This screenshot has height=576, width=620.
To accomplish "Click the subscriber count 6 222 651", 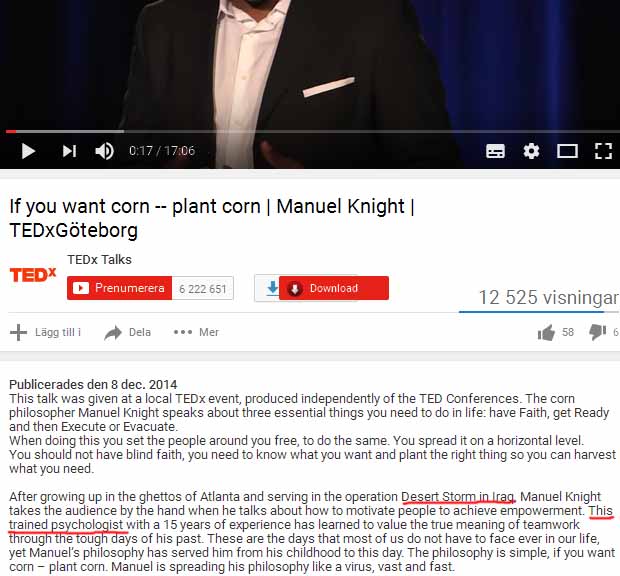I will [202, 288].
